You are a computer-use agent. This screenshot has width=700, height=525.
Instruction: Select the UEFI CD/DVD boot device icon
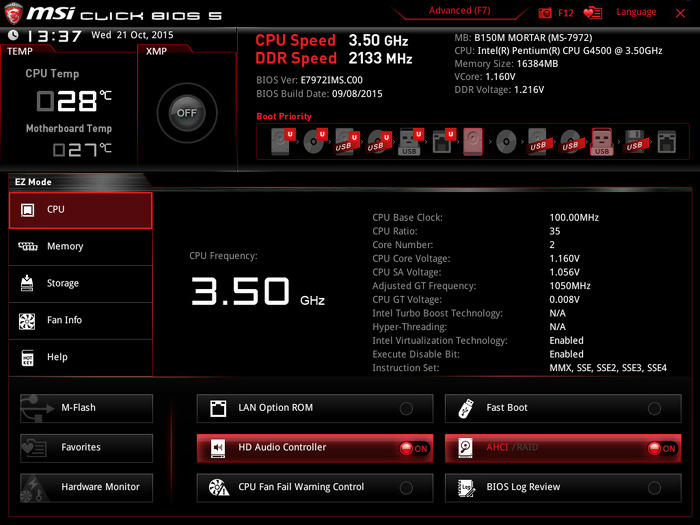coord(315,142)
